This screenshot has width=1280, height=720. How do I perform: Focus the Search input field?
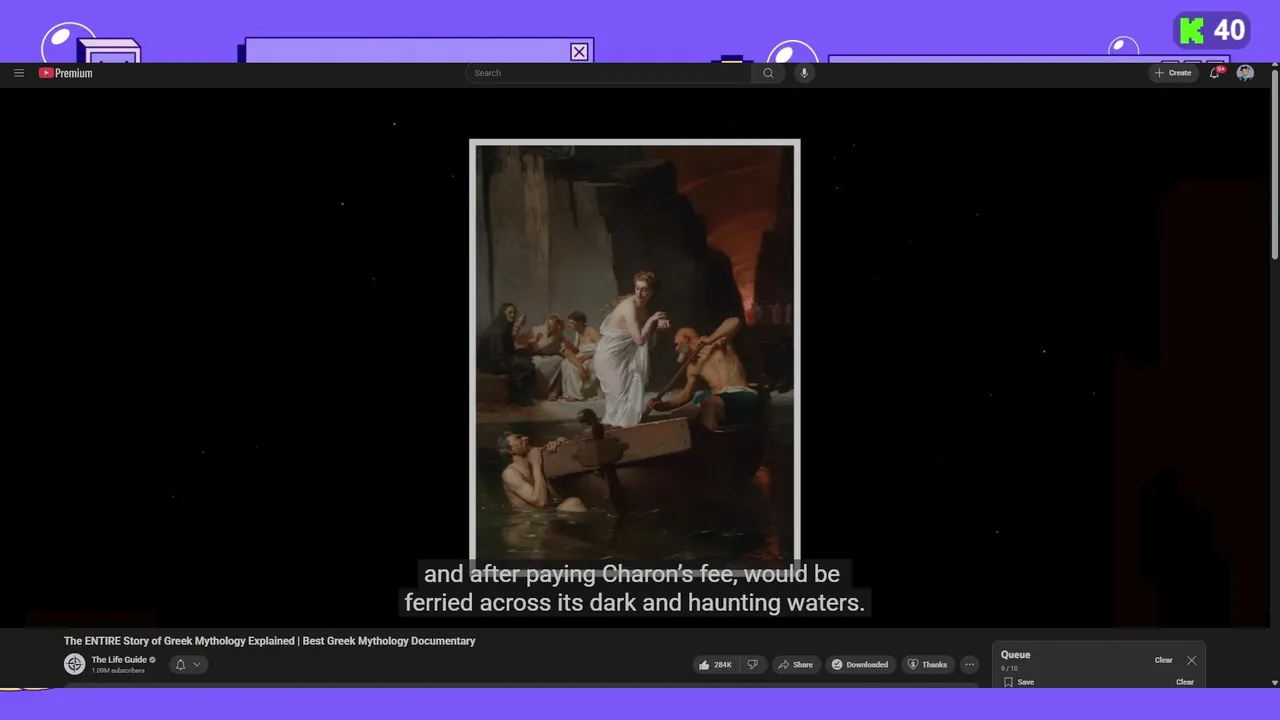(x=608, y=73)
